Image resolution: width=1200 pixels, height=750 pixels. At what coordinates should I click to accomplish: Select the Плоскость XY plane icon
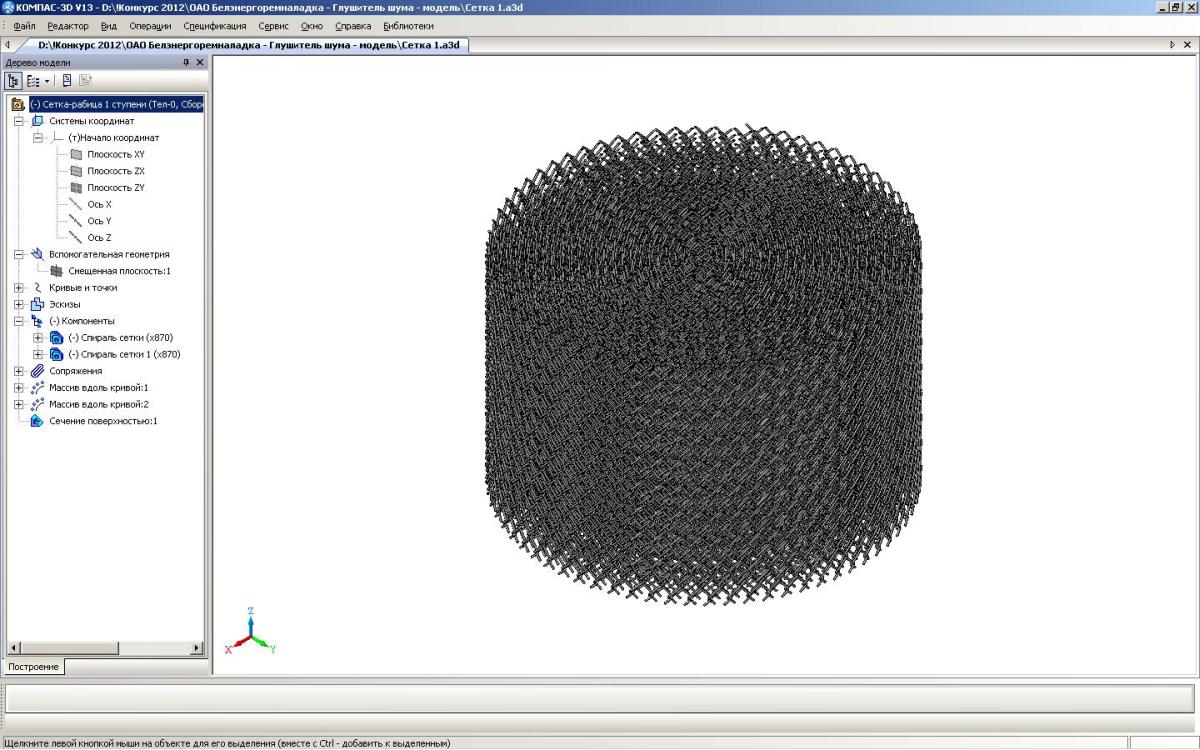pyautogui.click(x=76, y=154)
